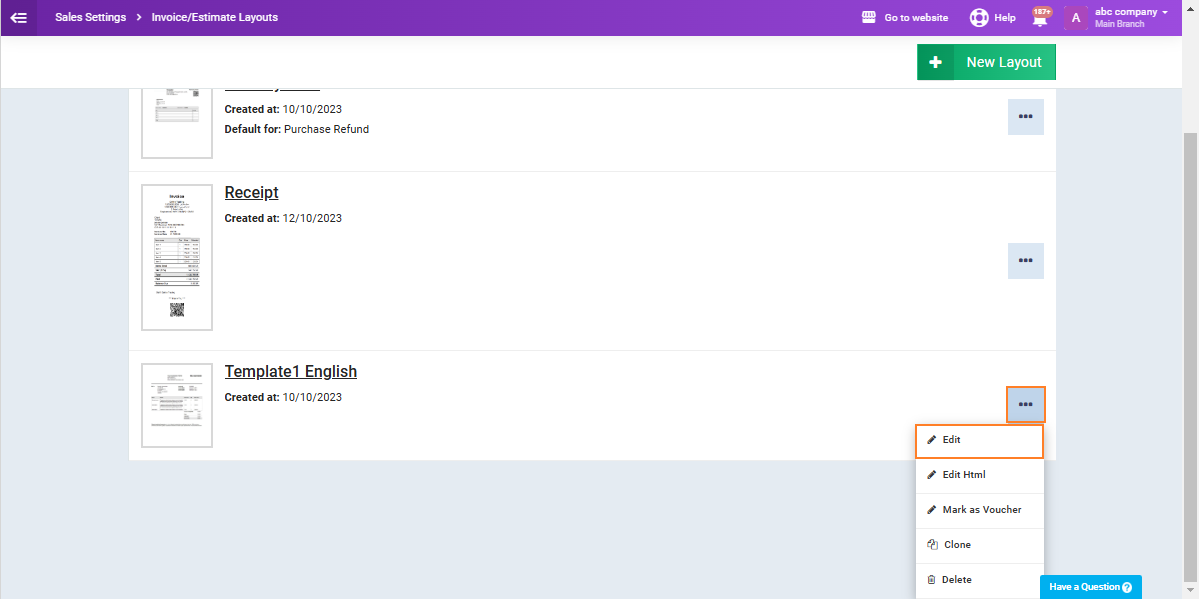Open the notifications bell icon
Viewport: 1199px width, 599px height.
[1040, 18]
